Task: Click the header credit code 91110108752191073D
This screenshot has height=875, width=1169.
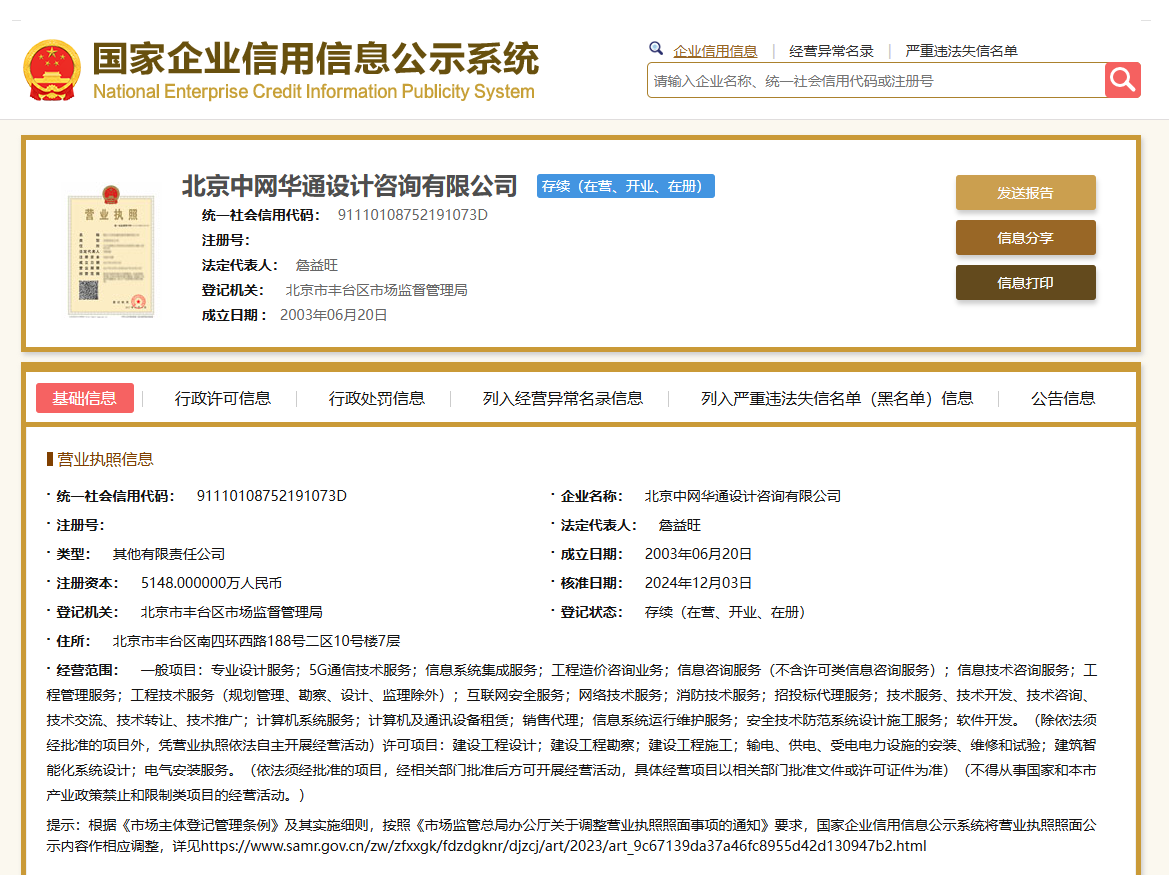Action: click(x=412, y=215)
